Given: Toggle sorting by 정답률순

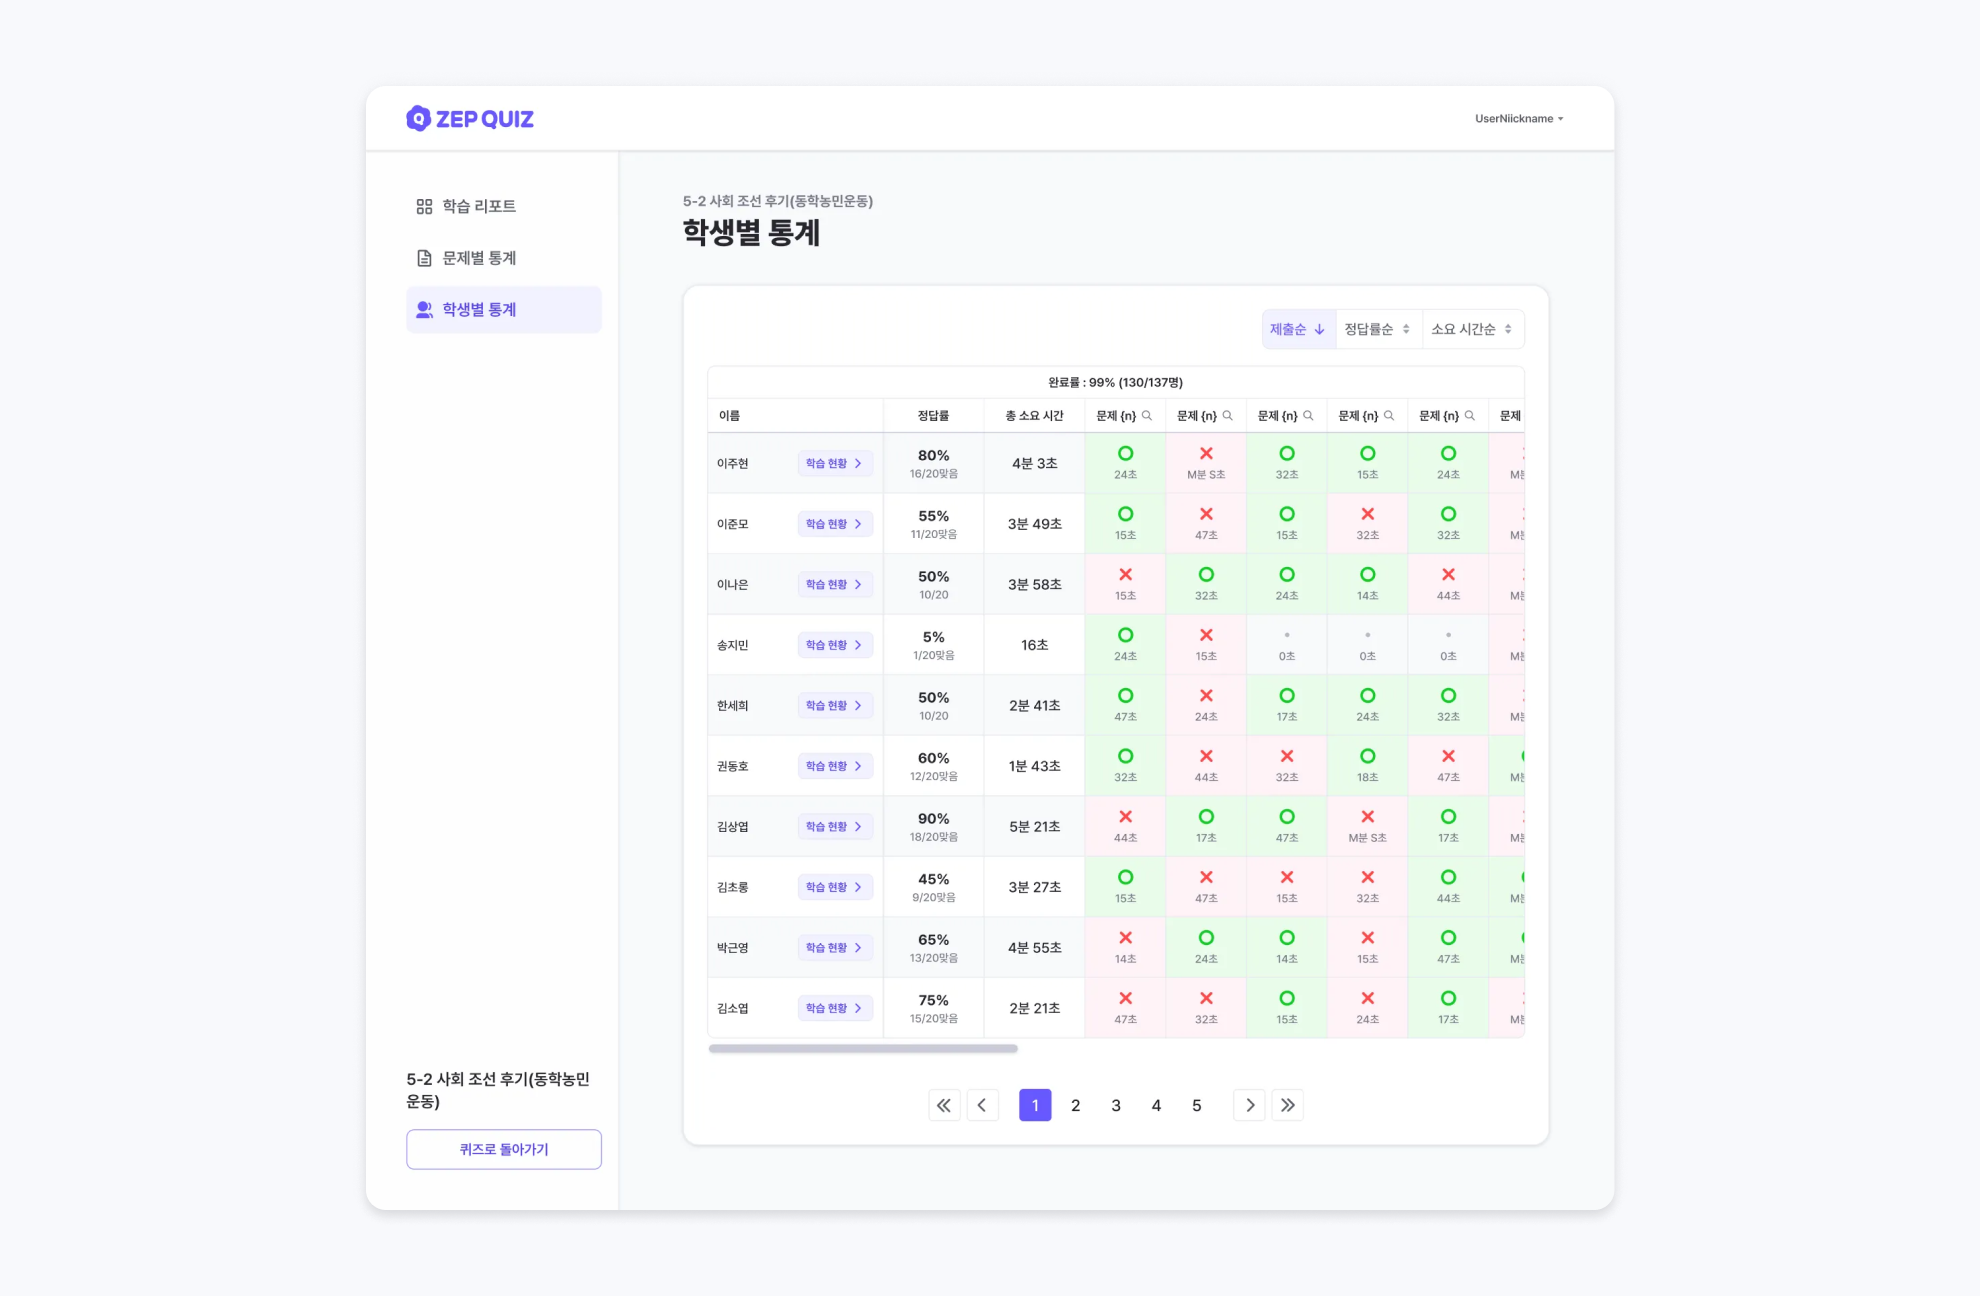Looking at the screenshot, I should point(1377,329).
